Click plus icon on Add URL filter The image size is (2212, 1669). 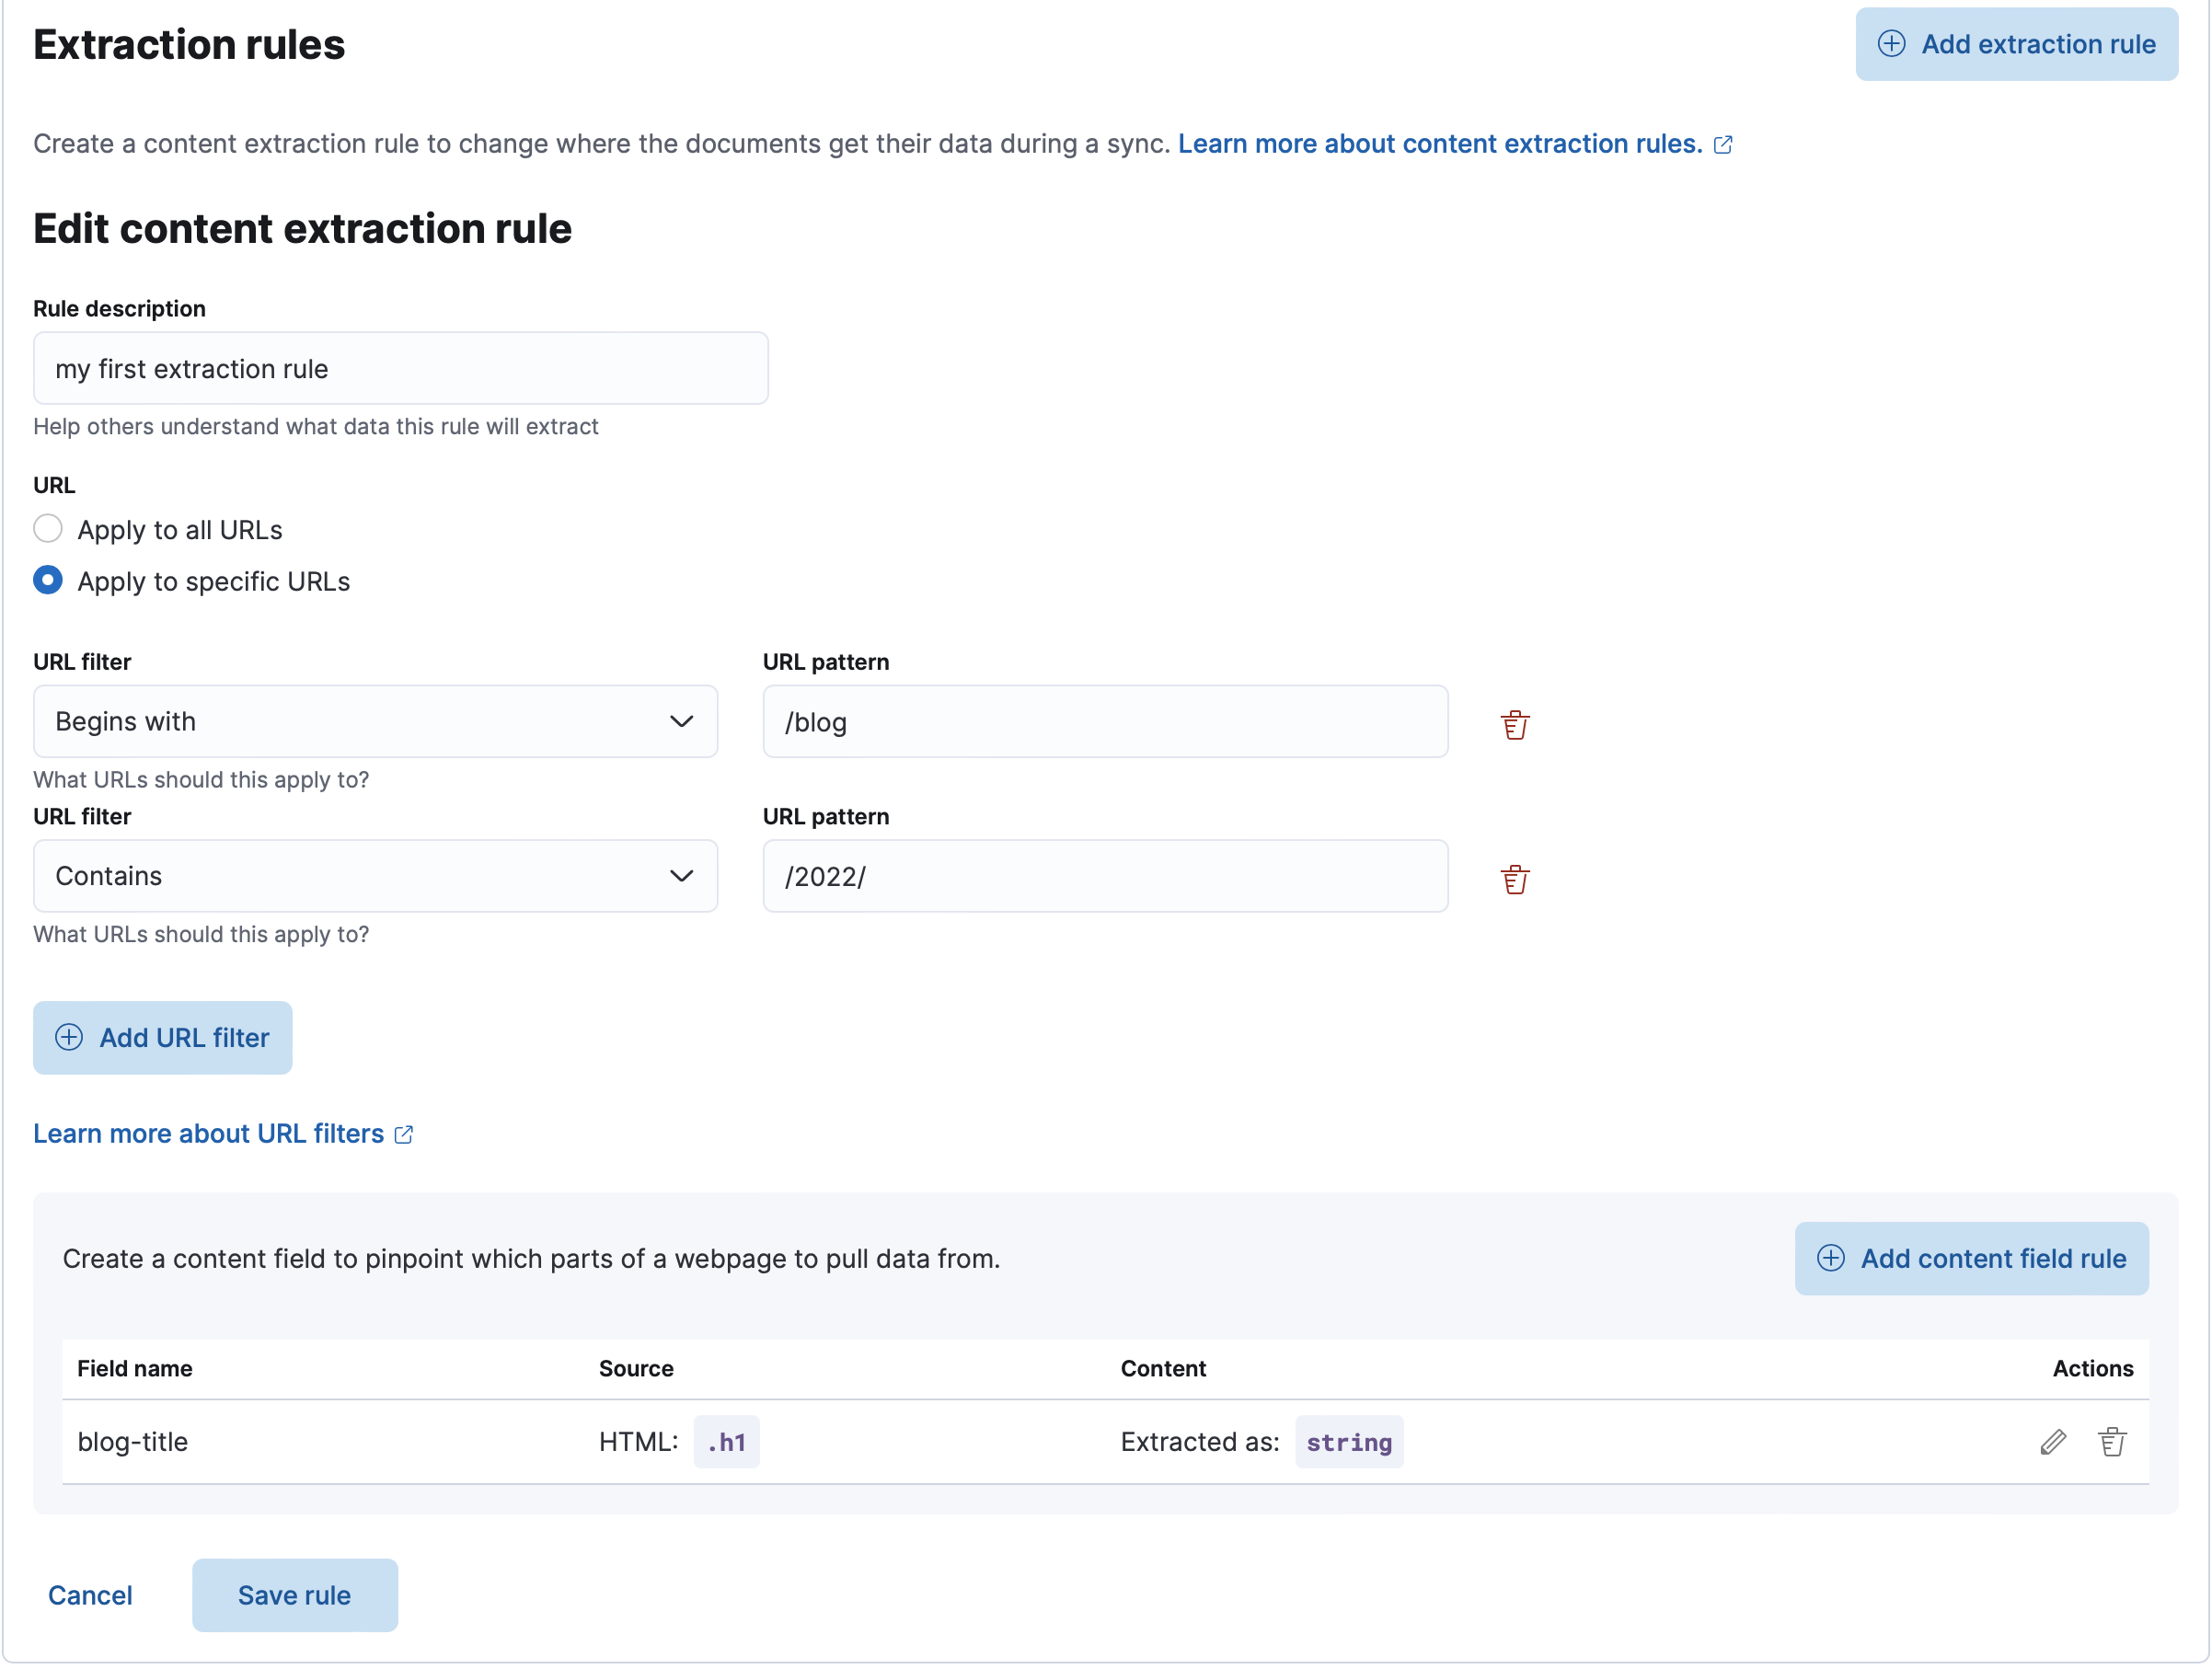coord(69,1037)
